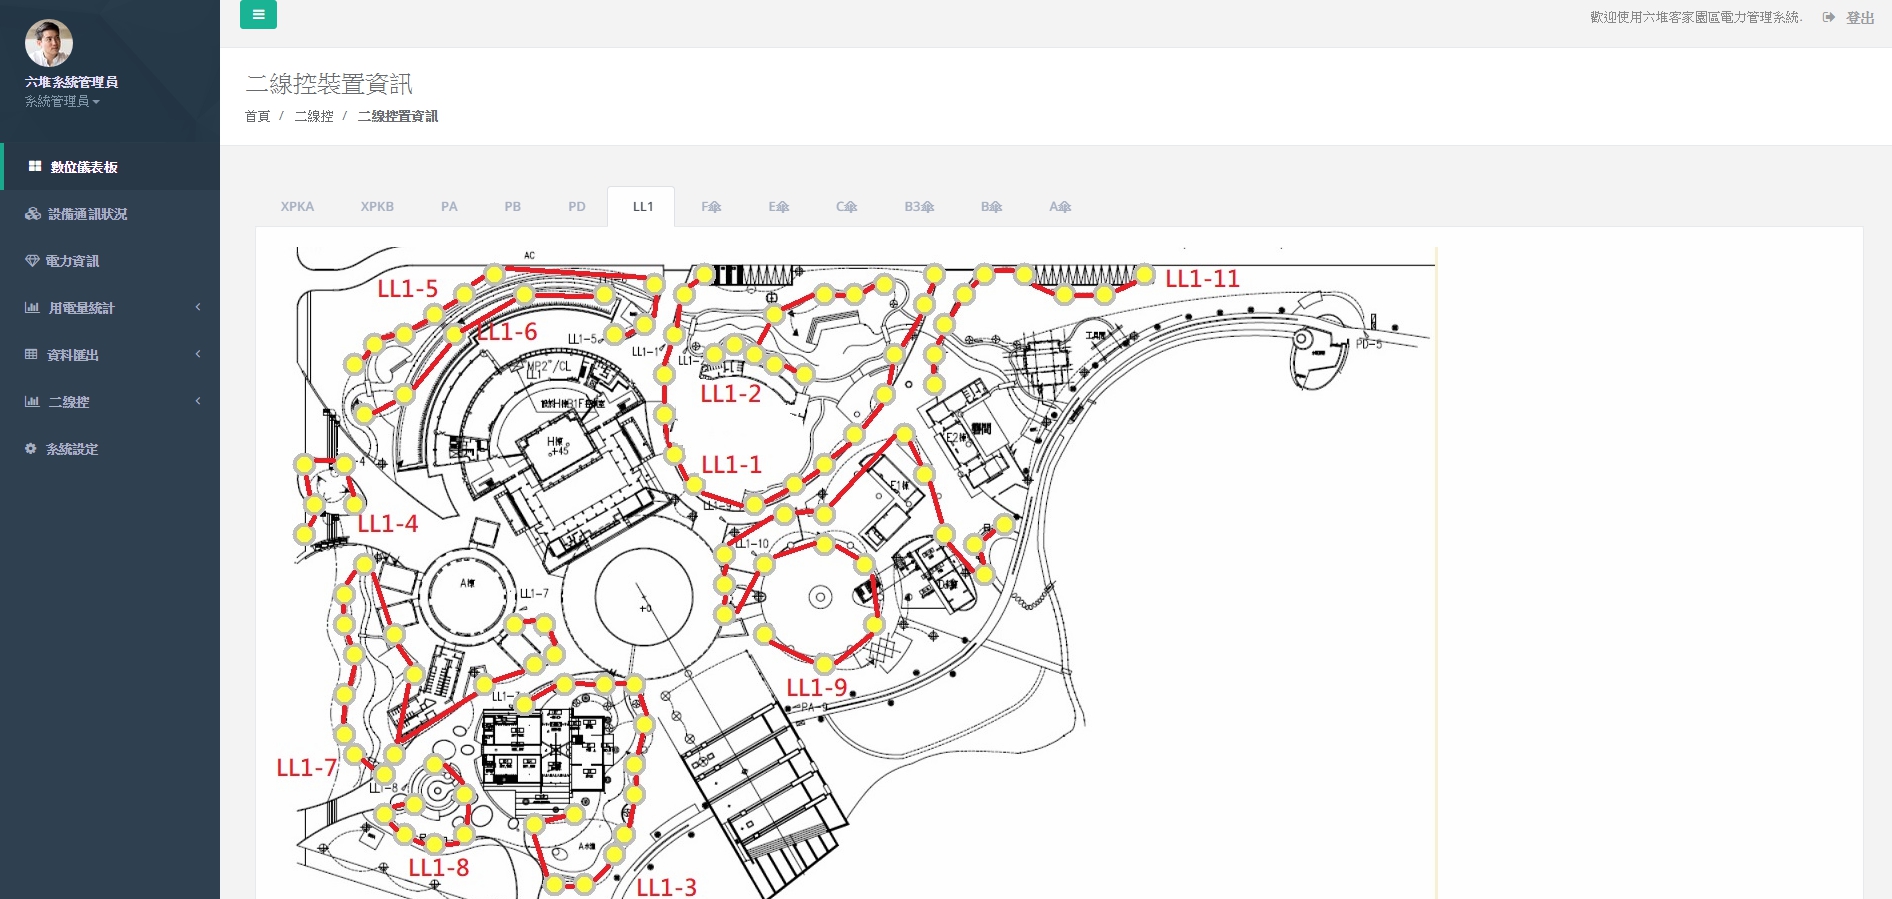Click the chart icon beside 二線控 in sidebar
This screenshot has height=899, width=1892.
pos(32,402)
